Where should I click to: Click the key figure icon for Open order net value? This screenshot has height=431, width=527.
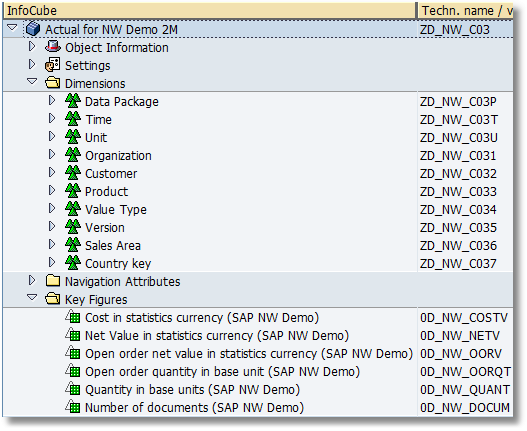[x=73, y=353]
